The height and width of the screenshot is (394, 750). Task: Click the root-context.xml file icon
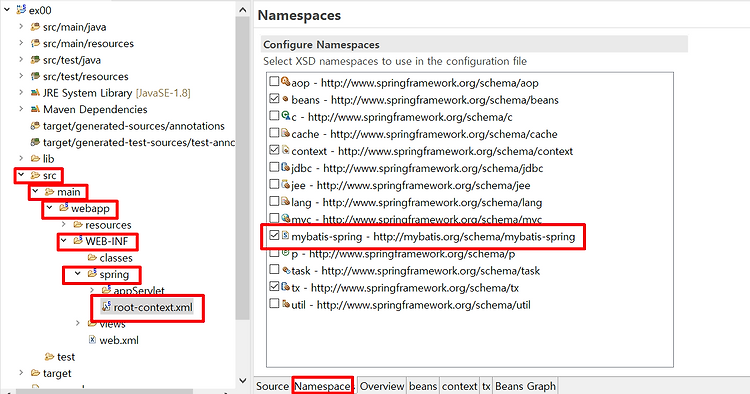(106, 306)
